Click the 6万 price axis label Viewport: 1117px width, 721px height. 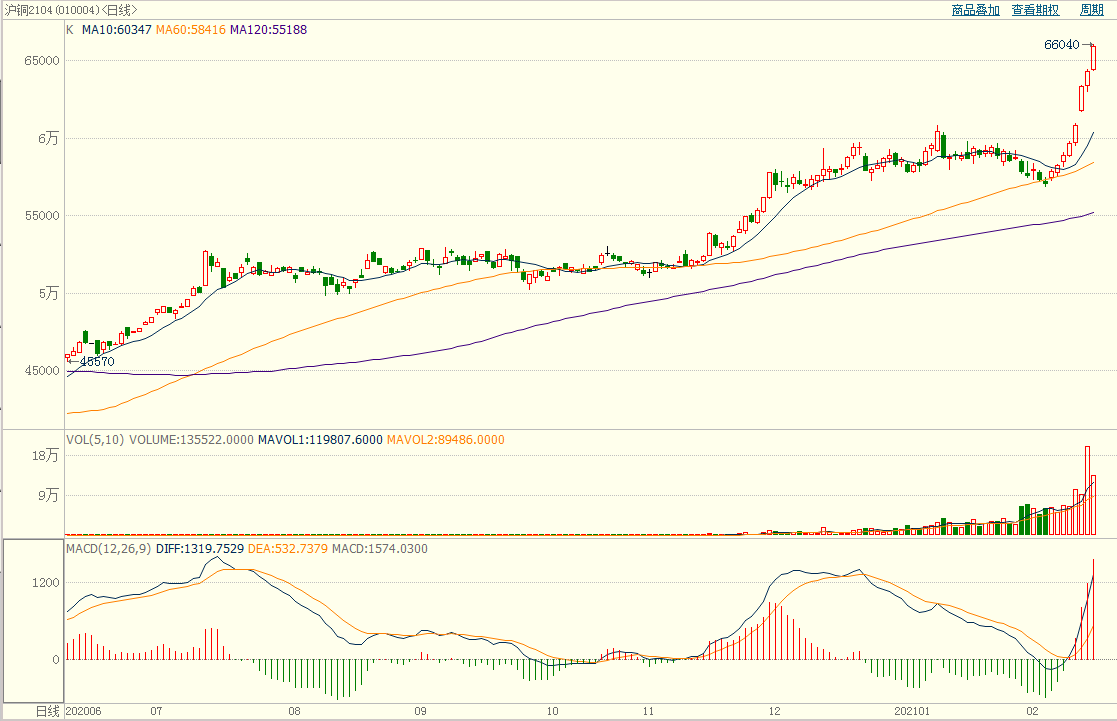[x=48, y=139]
